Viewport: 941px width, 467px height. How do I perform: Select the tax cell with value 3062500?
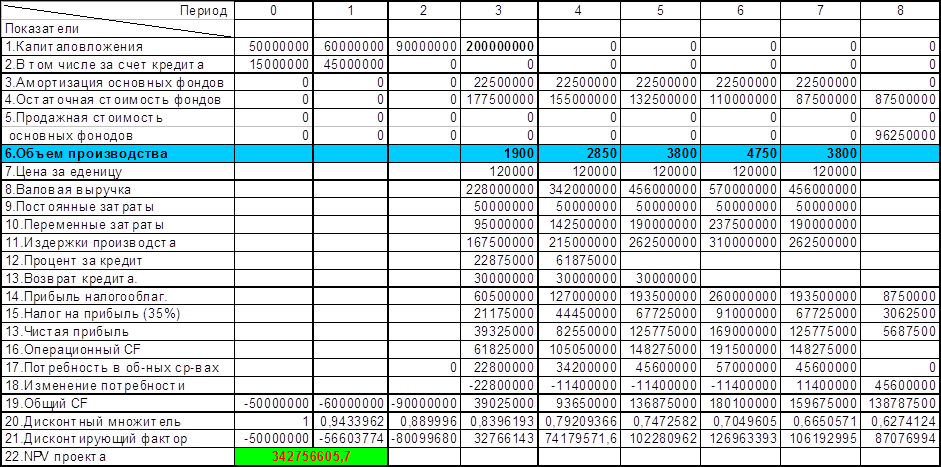902,313
